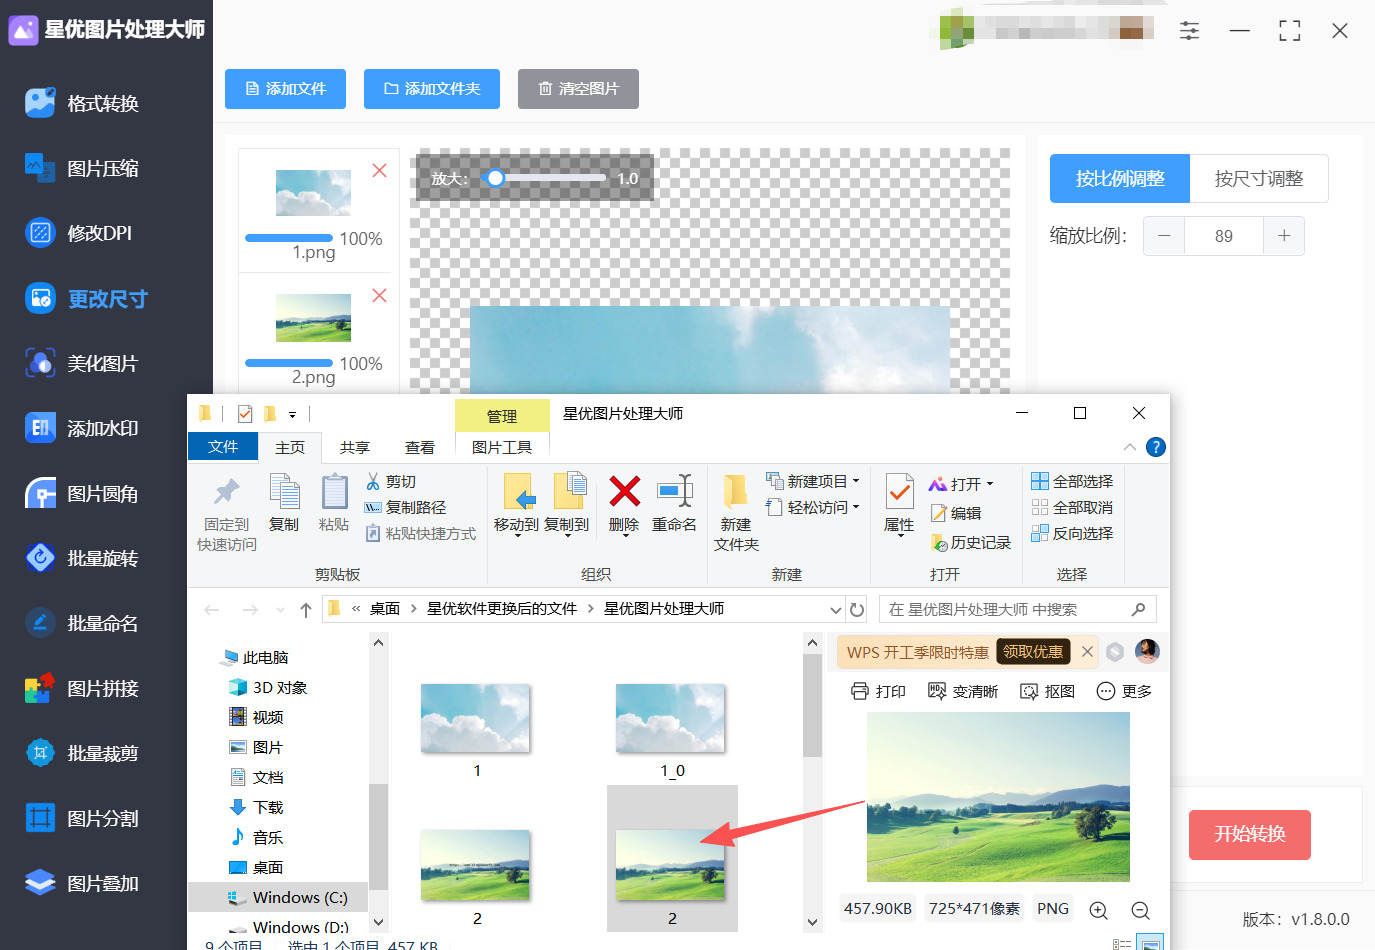Select 添加水印 in the sidebar
The height and width of the screenshot is (950, 1375).
[84, 428]
